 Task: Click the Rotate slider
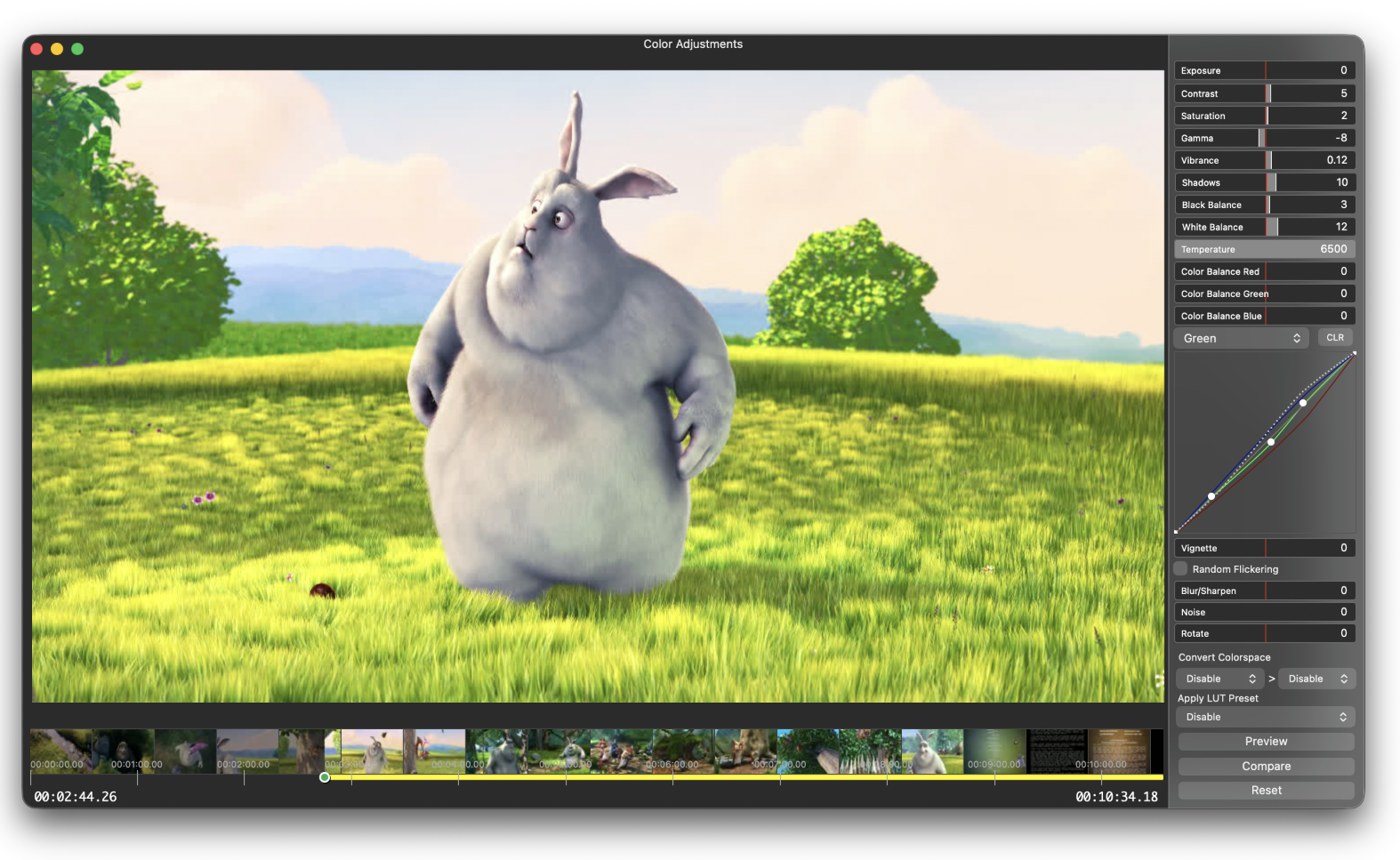coord(1265,633)
